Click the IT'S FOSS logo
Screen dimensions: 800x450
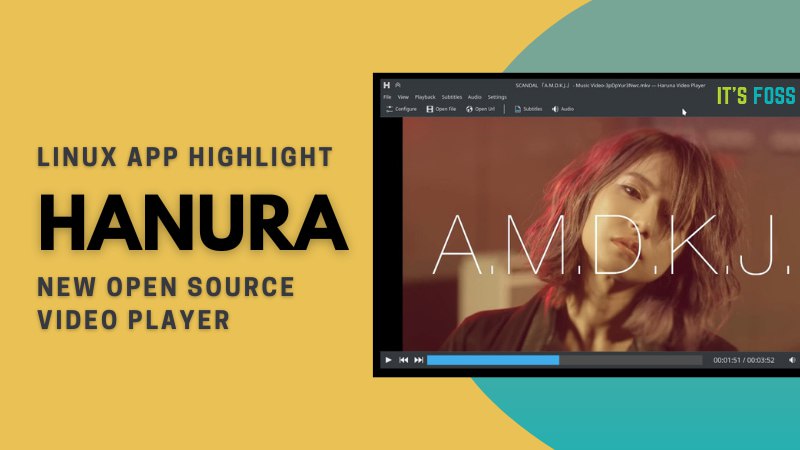756,95
